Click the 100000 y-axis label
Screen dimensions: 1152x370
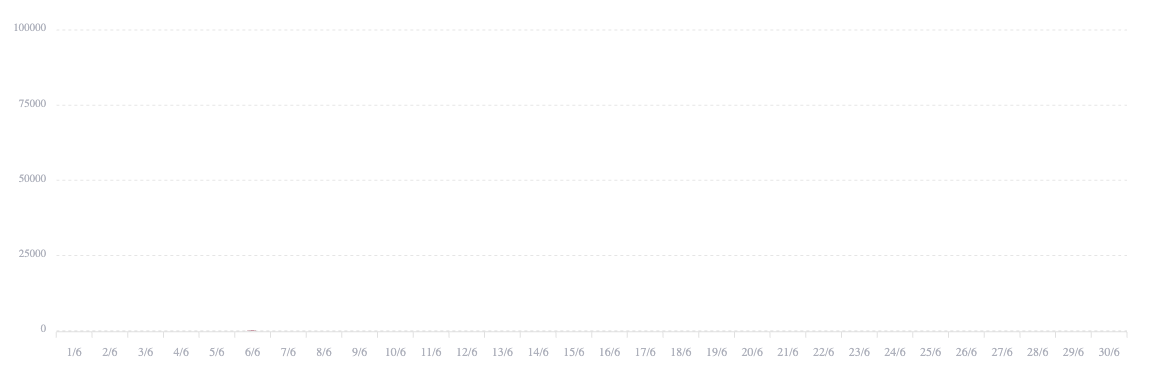(30, 28)
